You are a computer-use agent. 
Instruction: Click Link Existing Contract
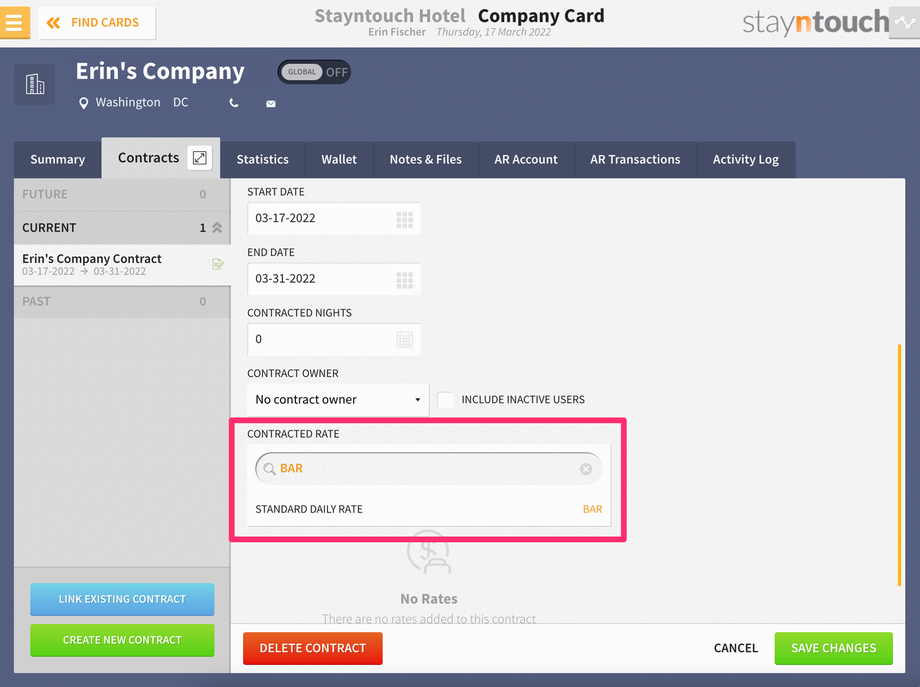pyautogui.click(x=122, y=599)
